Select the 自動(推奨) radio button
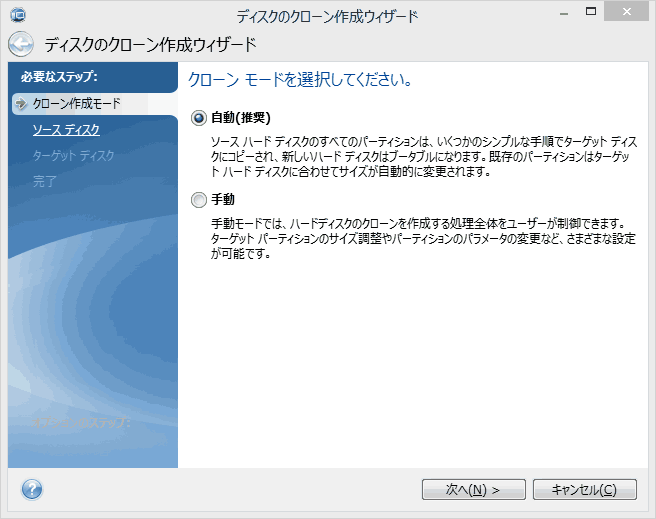The height and width of the screenshot is (519, 656). 199,118
